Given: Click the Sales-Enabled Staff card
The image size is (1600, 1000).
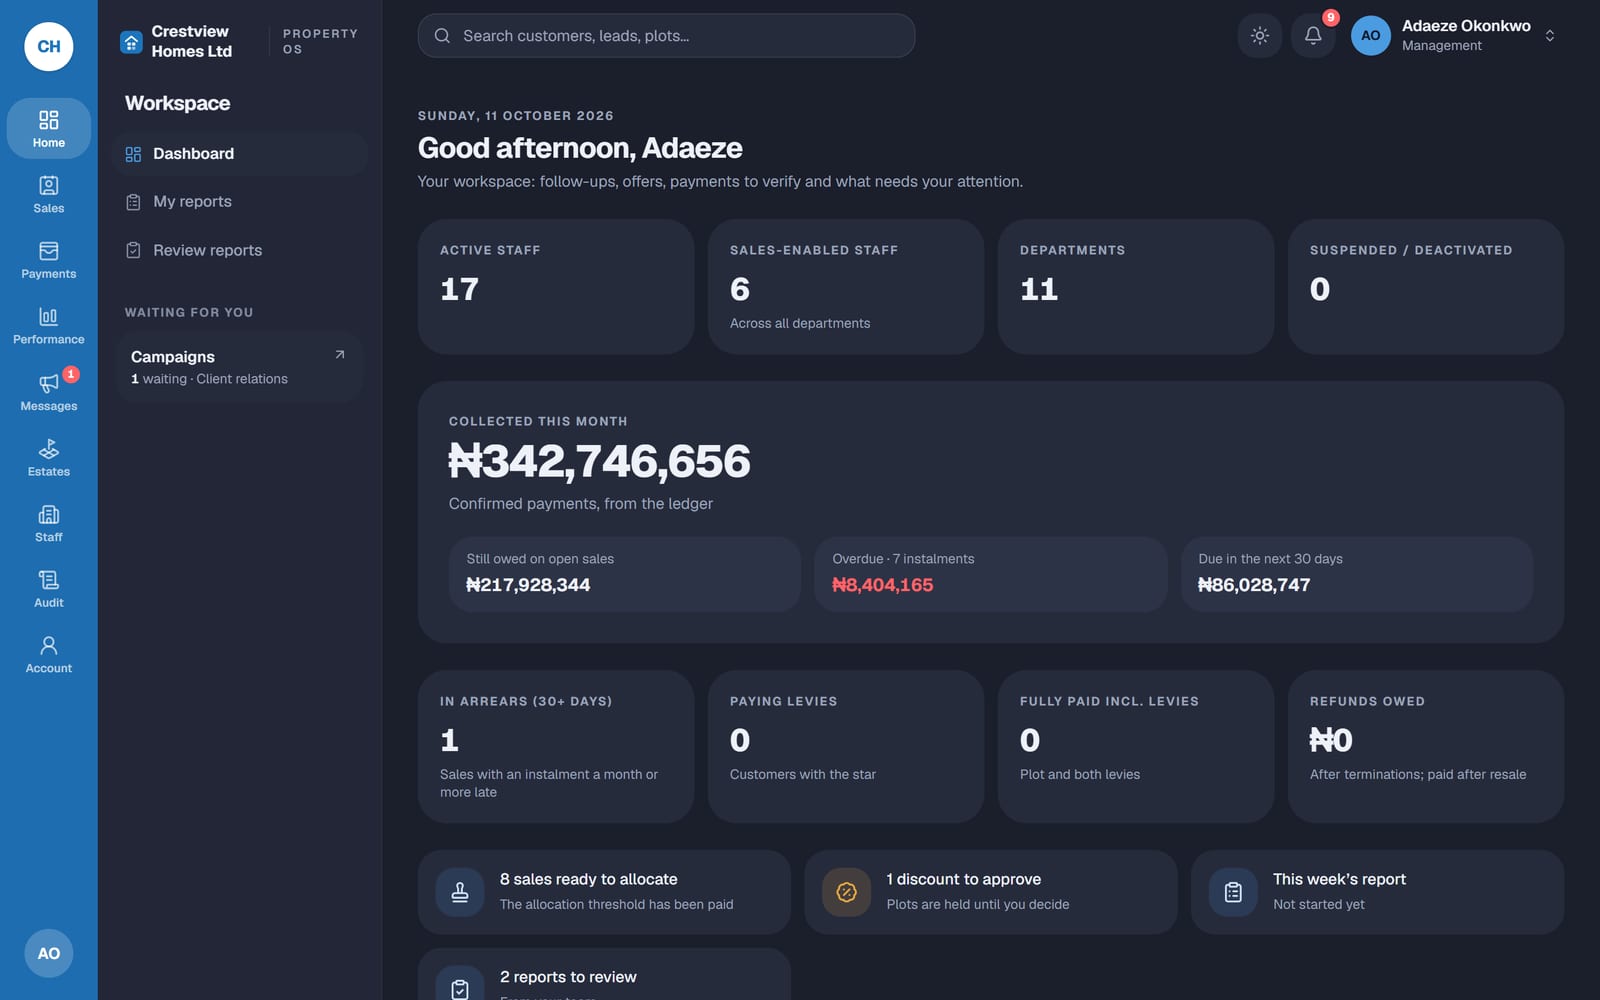Looking at the screenshot, I should pos(846,286).
